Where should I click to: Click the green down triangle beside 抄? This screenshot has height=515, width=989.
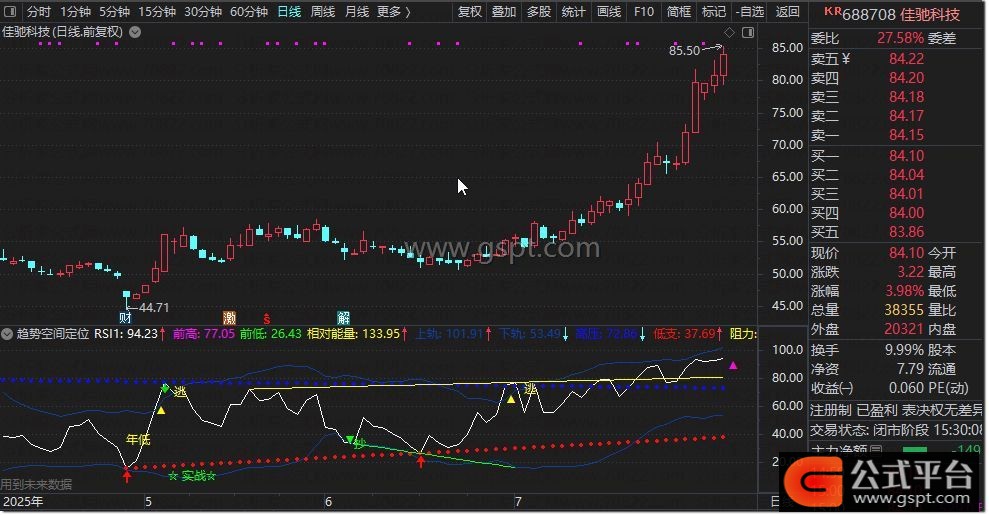tap(349, 439)
